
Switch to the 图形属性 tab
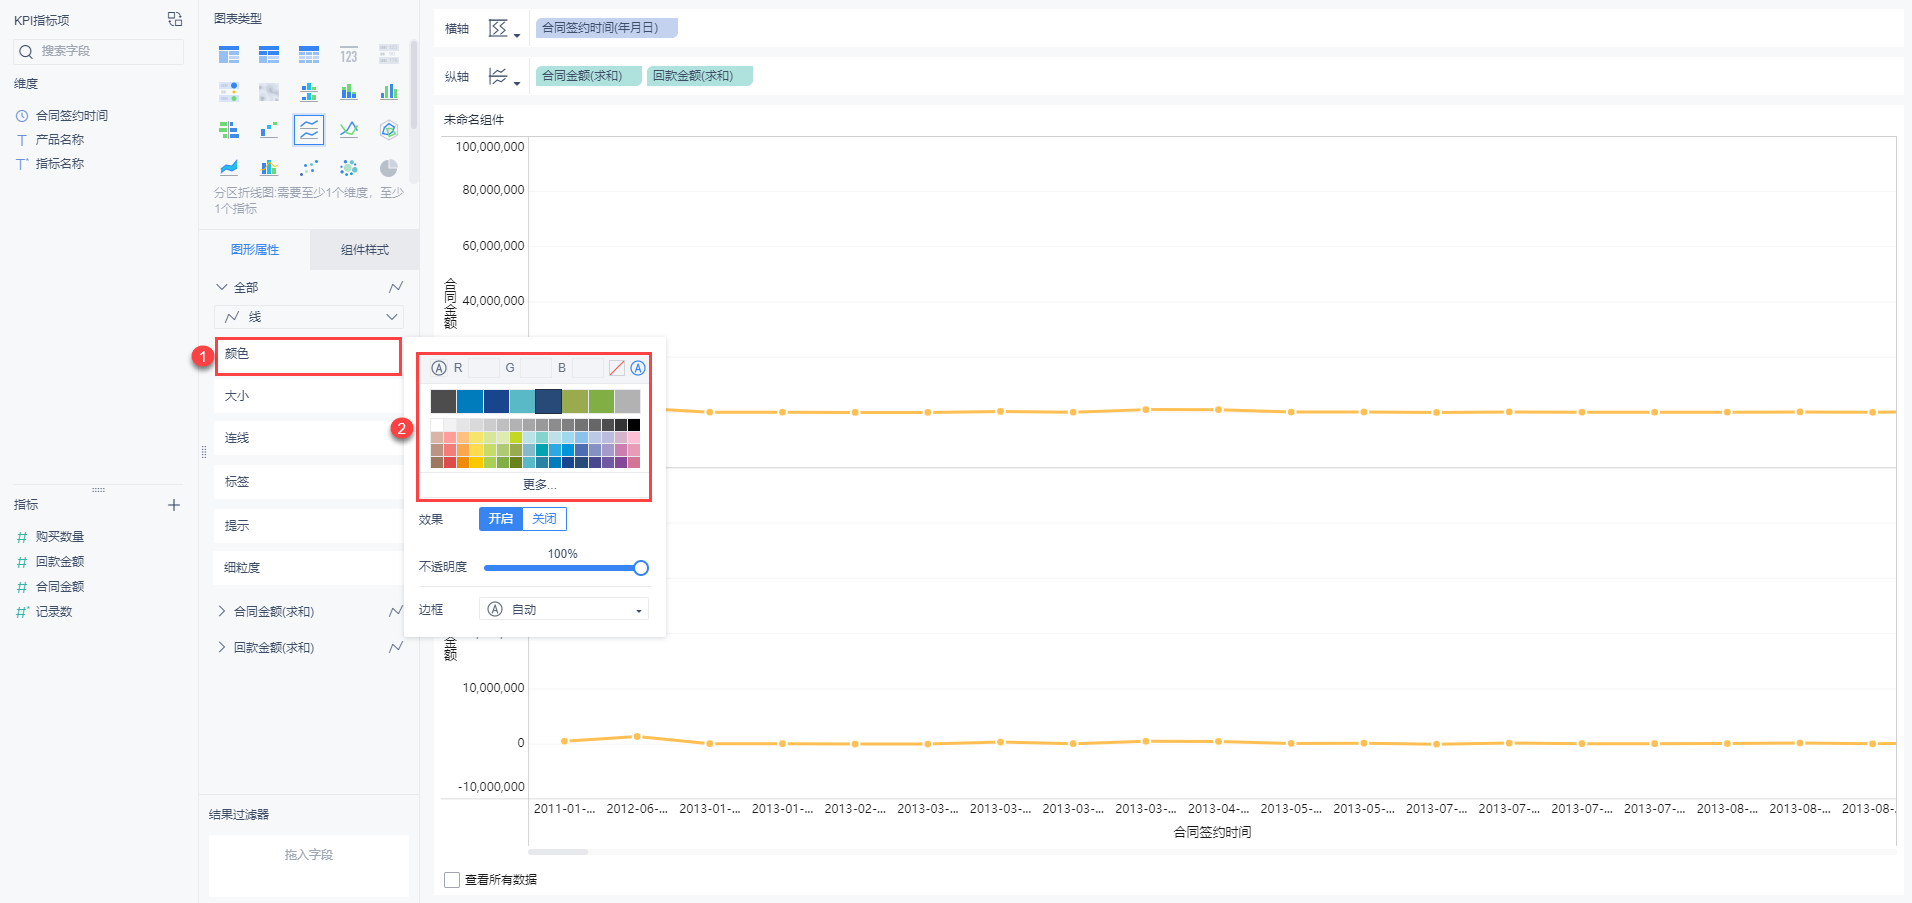pos(255,250)
